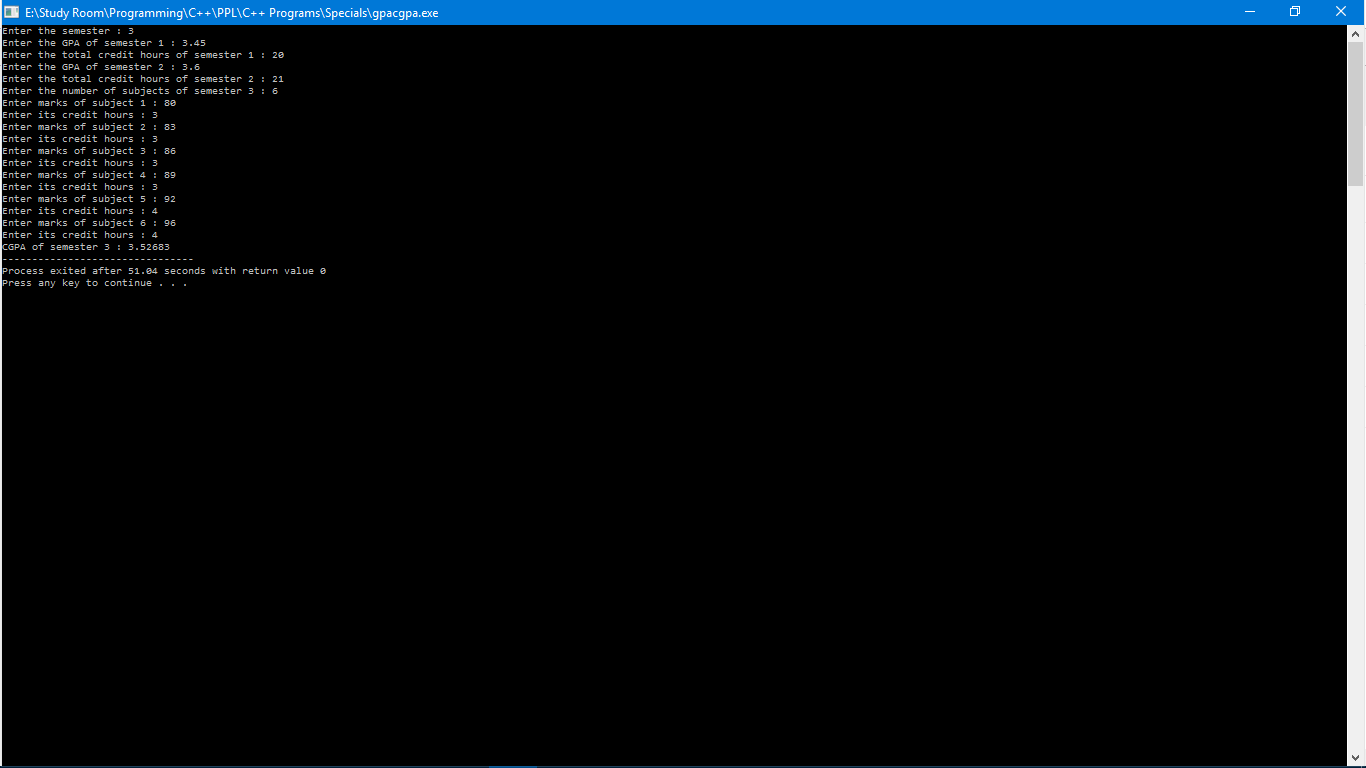Close the gpacgpa.exe console window

(1341, 11)
